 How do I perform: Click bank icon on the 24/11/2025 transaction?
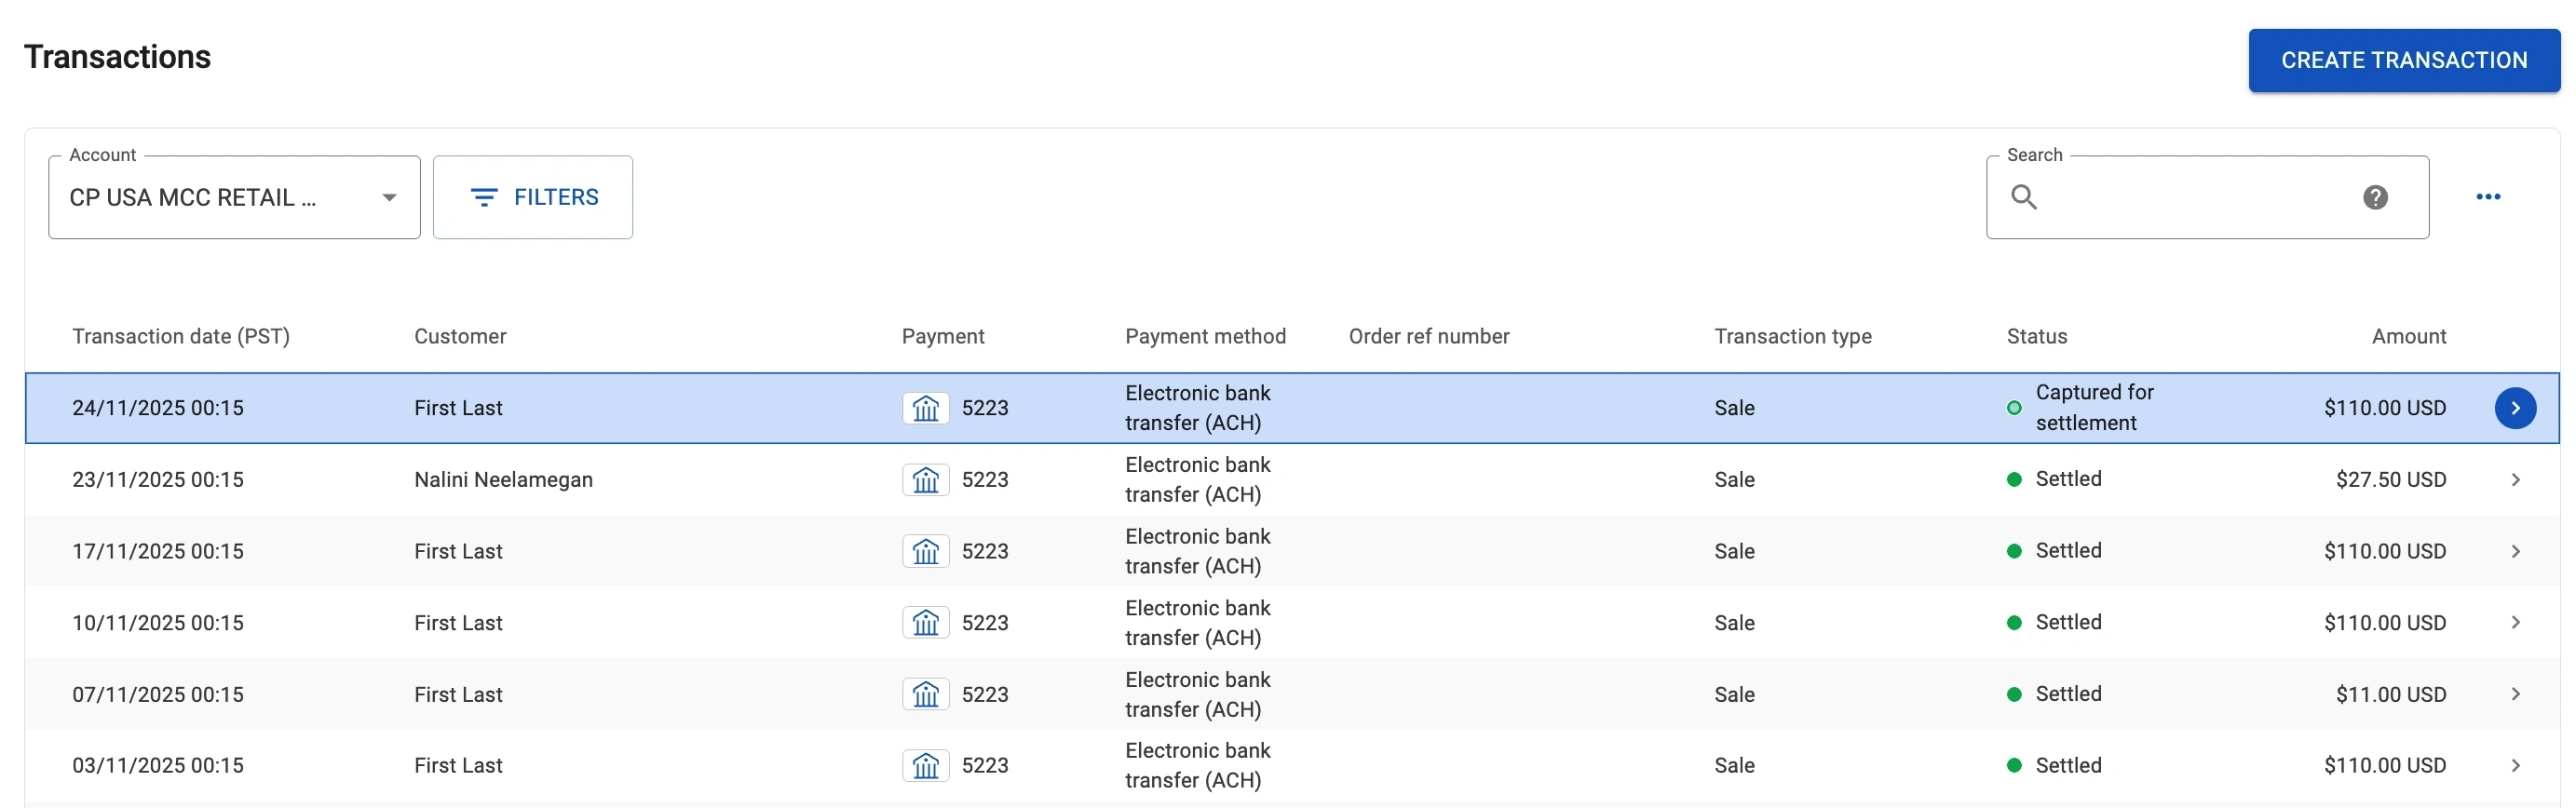925,408
